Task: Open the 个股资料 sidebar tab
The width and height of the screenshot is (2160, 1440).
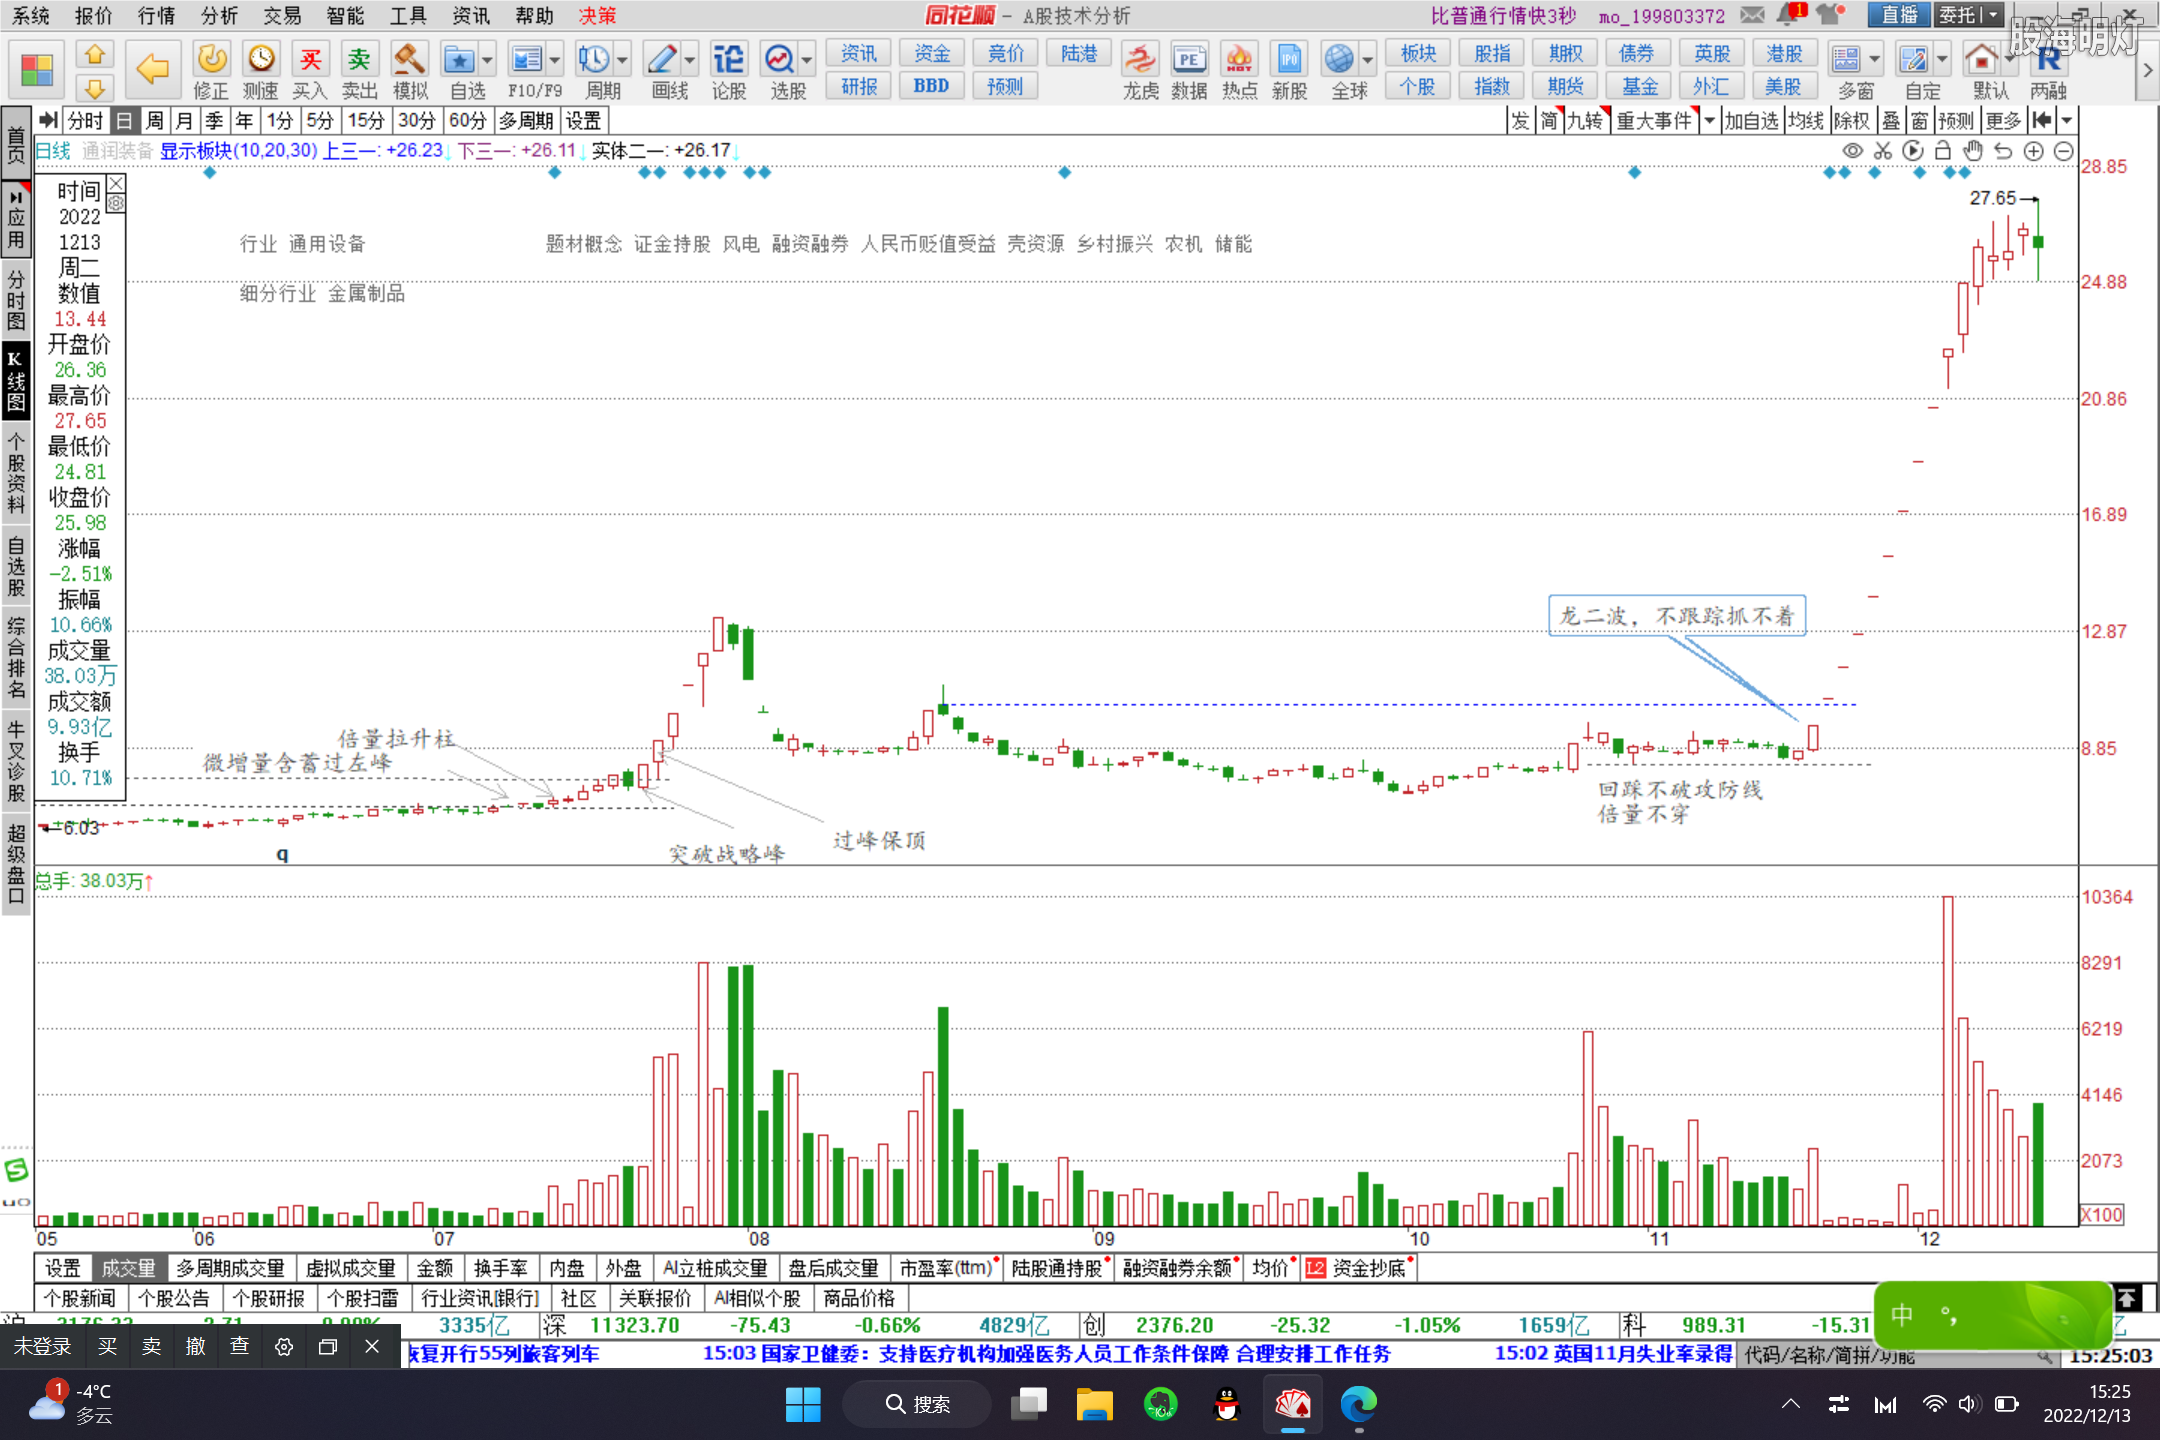Action: pyautogui.click(x=16, y=472)
